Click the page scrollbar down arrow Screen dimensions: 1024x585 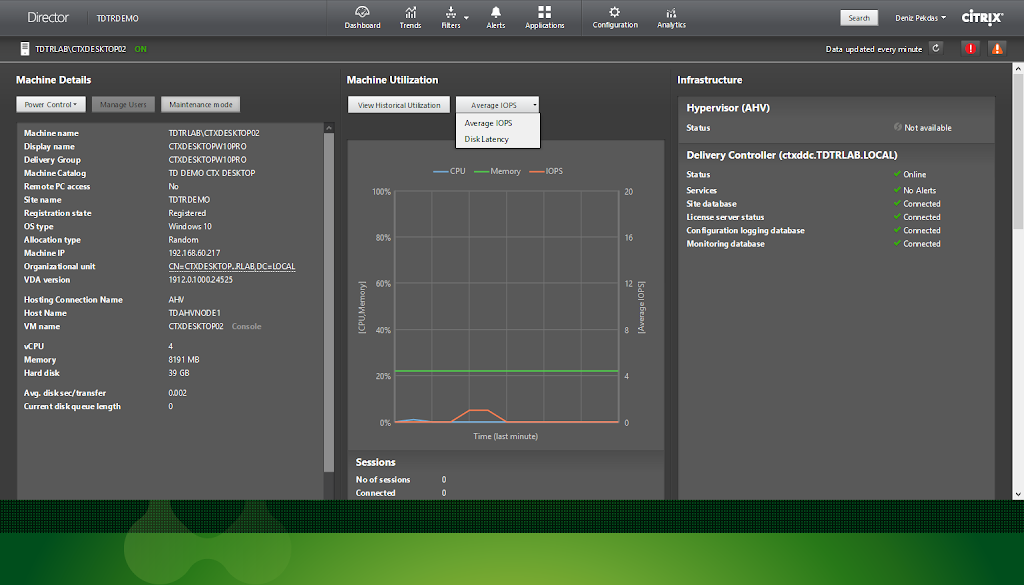tap(1018, 494)
